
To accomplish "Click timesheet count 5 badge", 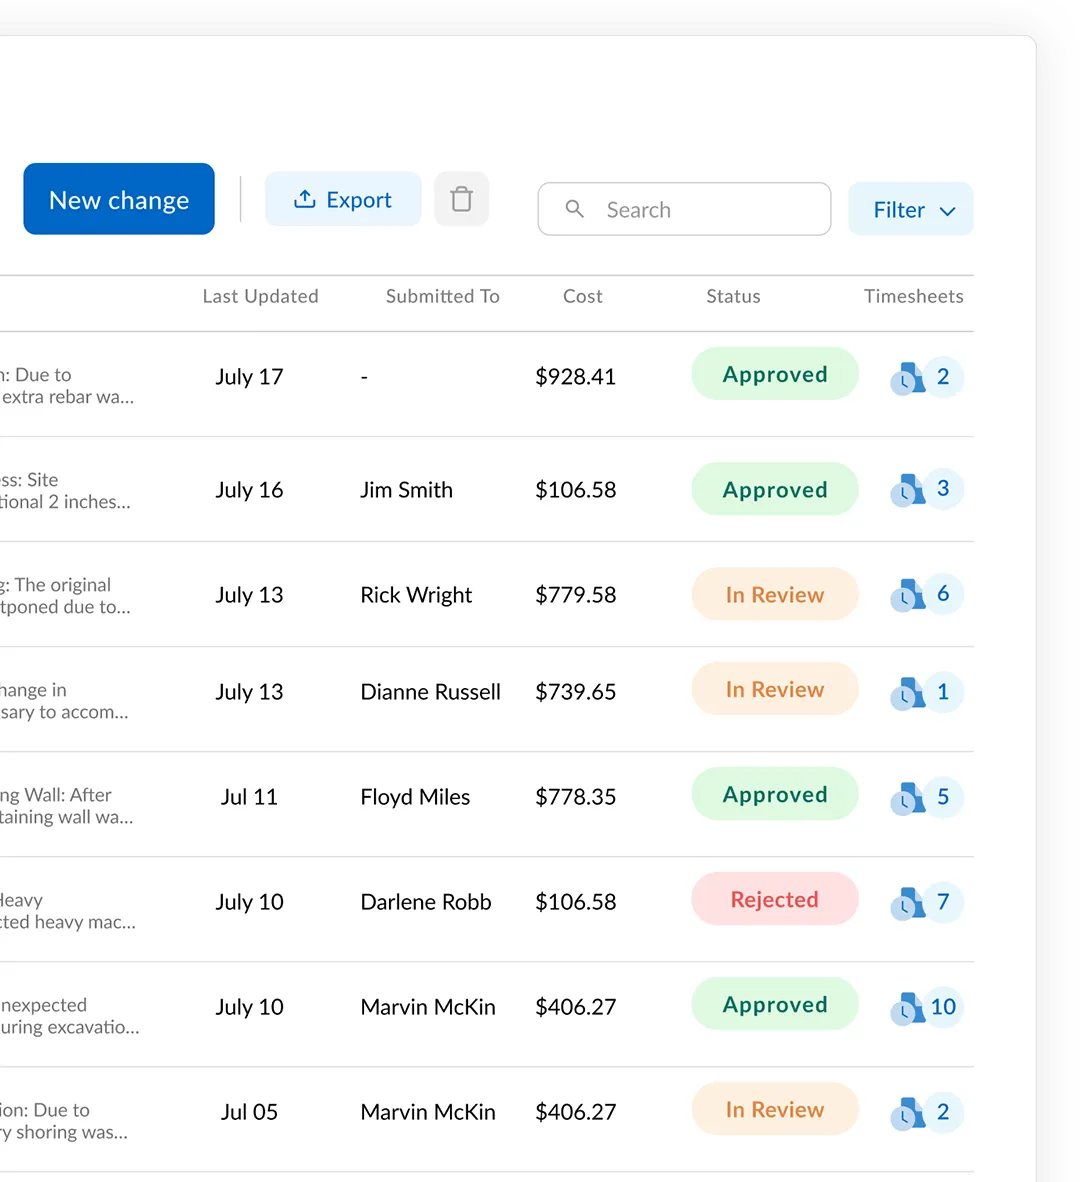I will point(943,797).
